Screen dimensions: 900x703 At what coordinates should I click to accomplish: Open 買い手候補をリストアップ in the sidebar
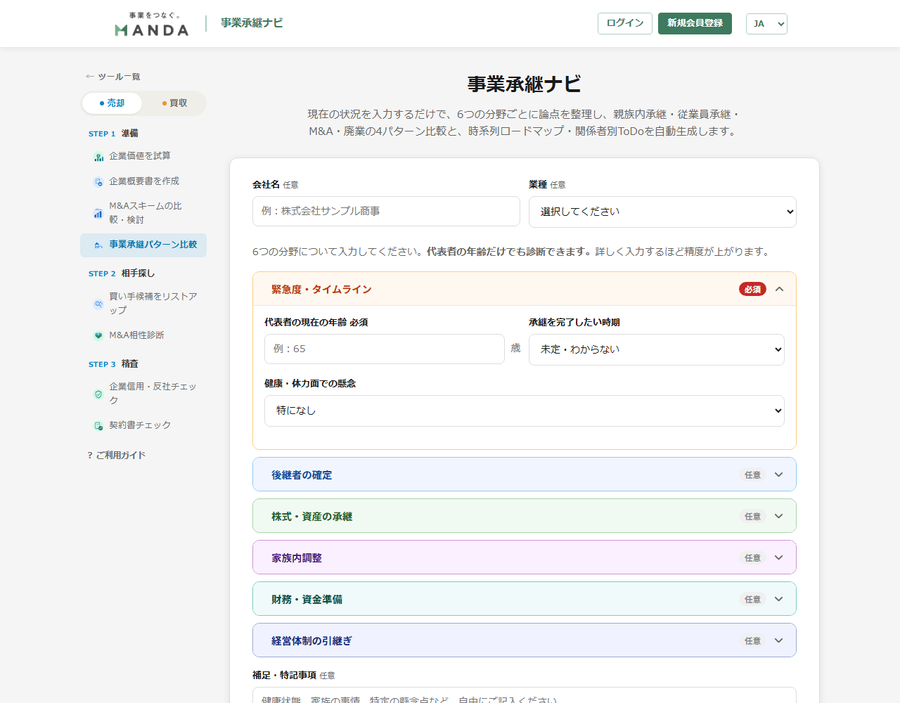[x=143, y=303]
